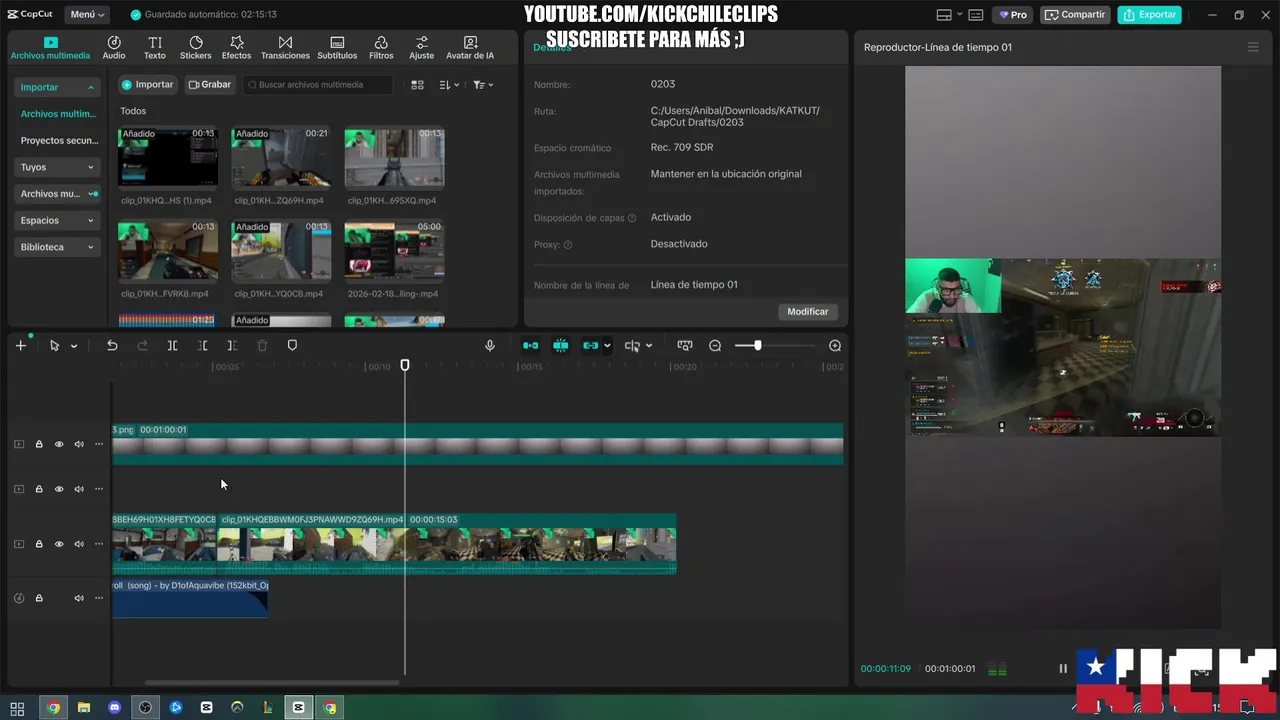Screen dimensions: 1280x720
Task: Click the Grabar button
Action: [x=210, y=85]
